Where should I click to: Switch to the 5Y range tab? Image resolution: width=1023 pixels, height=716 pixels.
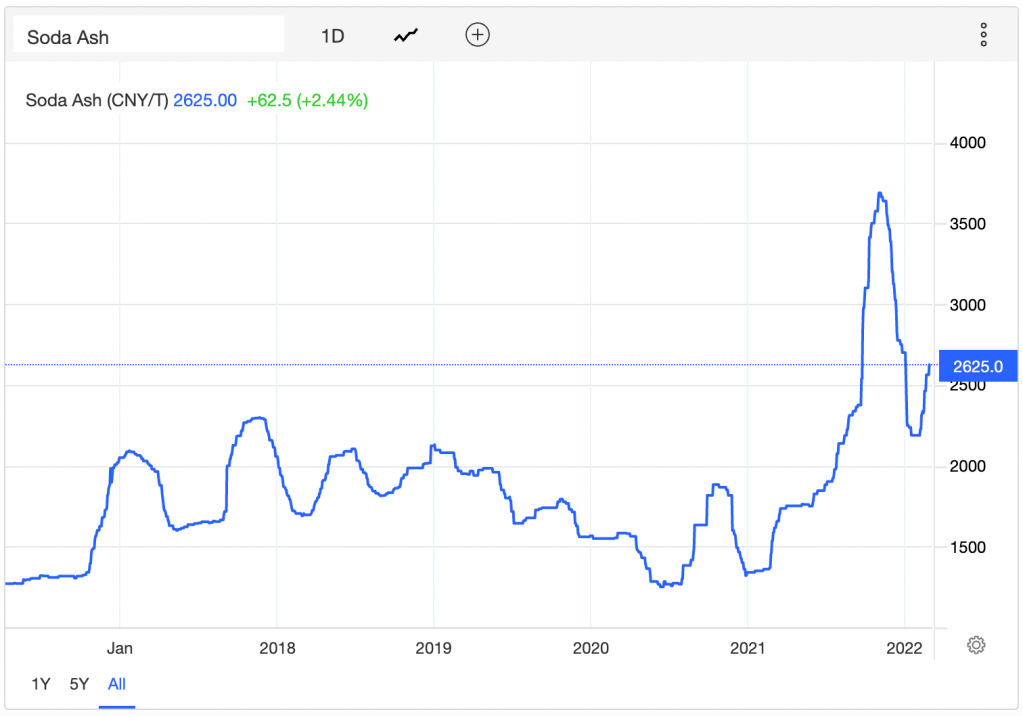pyautogui.click(x=79, y=684)
